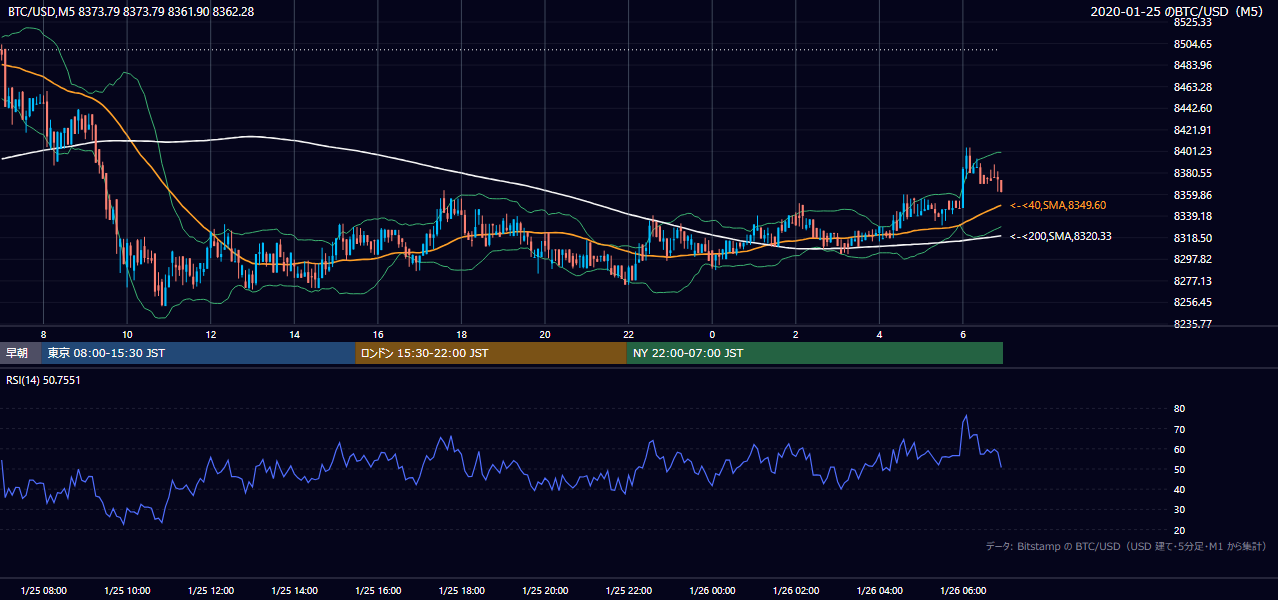This screenshot has height=600, width=1278.
Task: Click the bottom time label 1/25 10:00
Action: [127, 591]
